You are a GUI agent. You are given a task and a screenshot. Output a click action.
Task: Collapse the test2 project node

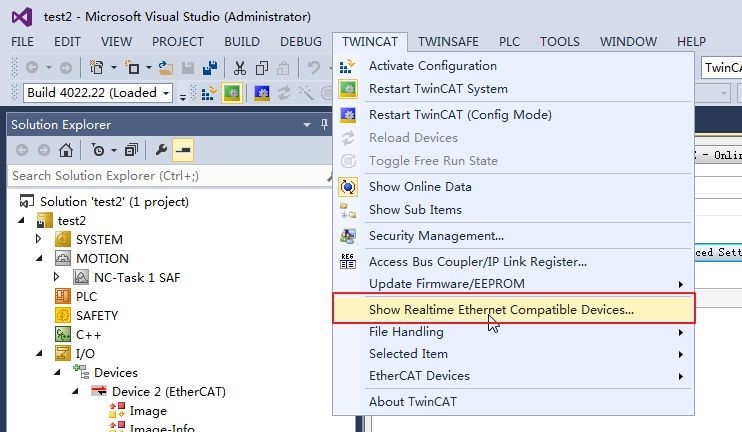pyautogui.click(x=21, y=220)
